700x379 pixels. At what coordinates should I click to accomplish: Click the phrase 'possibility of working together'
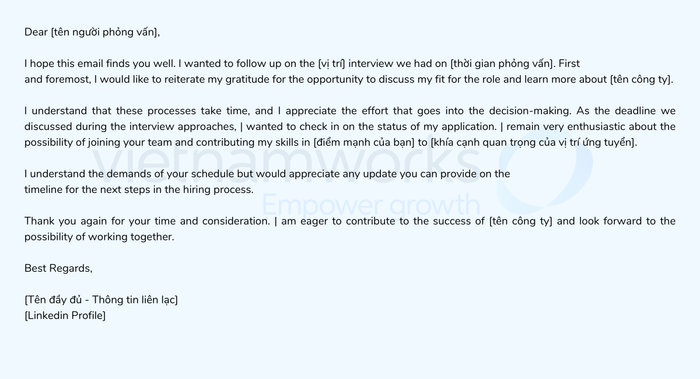click(x=99, y=237)
